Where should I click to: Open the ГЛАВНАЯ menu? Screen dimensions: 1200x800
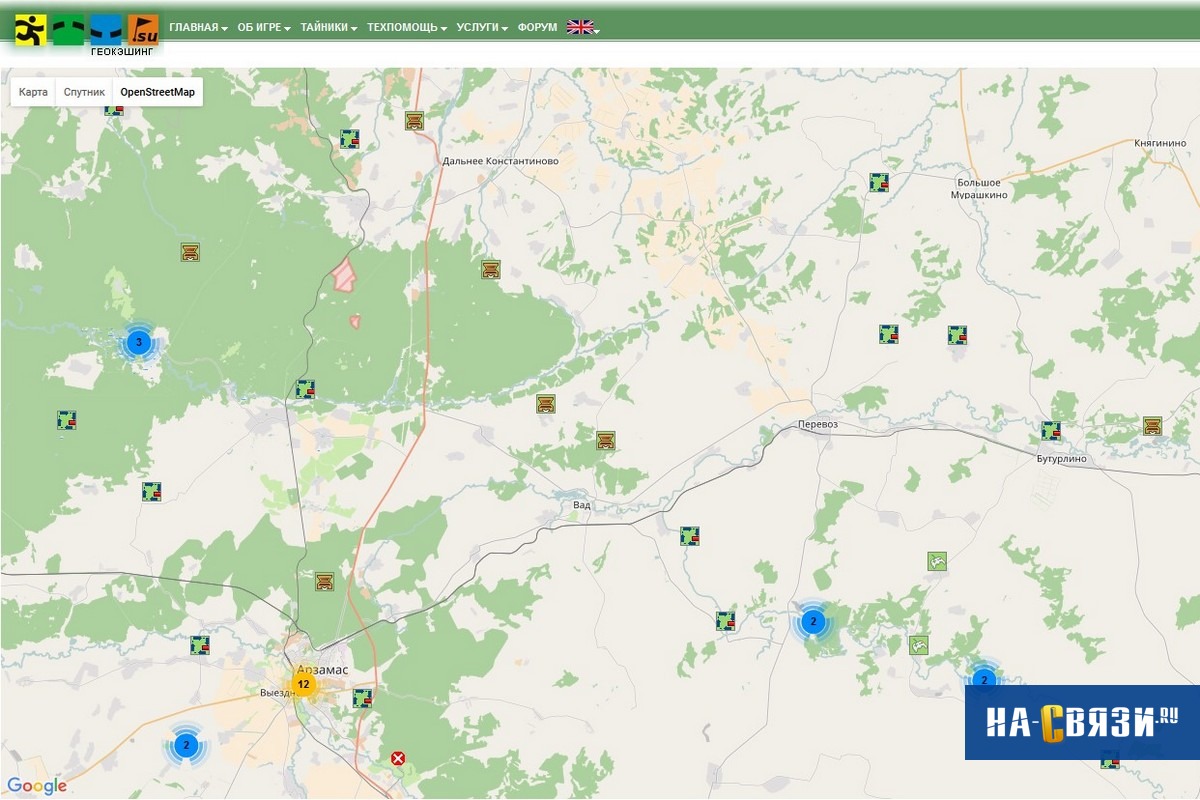[x=197, y=28]
